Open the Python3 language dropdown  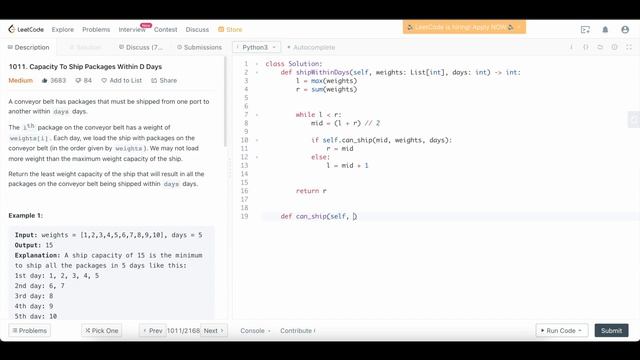256,47
